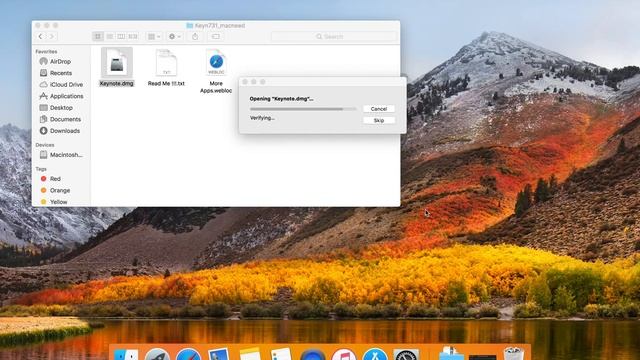
Task: Go forward in the Finder window
Action: click(x=51, y=36)
